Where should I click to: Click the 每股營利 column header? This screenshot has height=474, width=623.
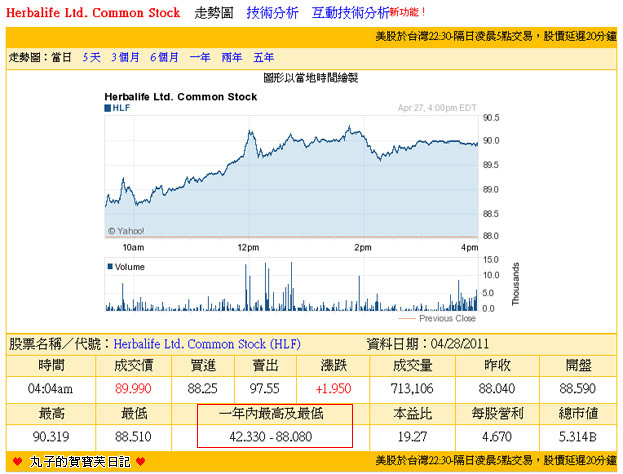point(497,414)
